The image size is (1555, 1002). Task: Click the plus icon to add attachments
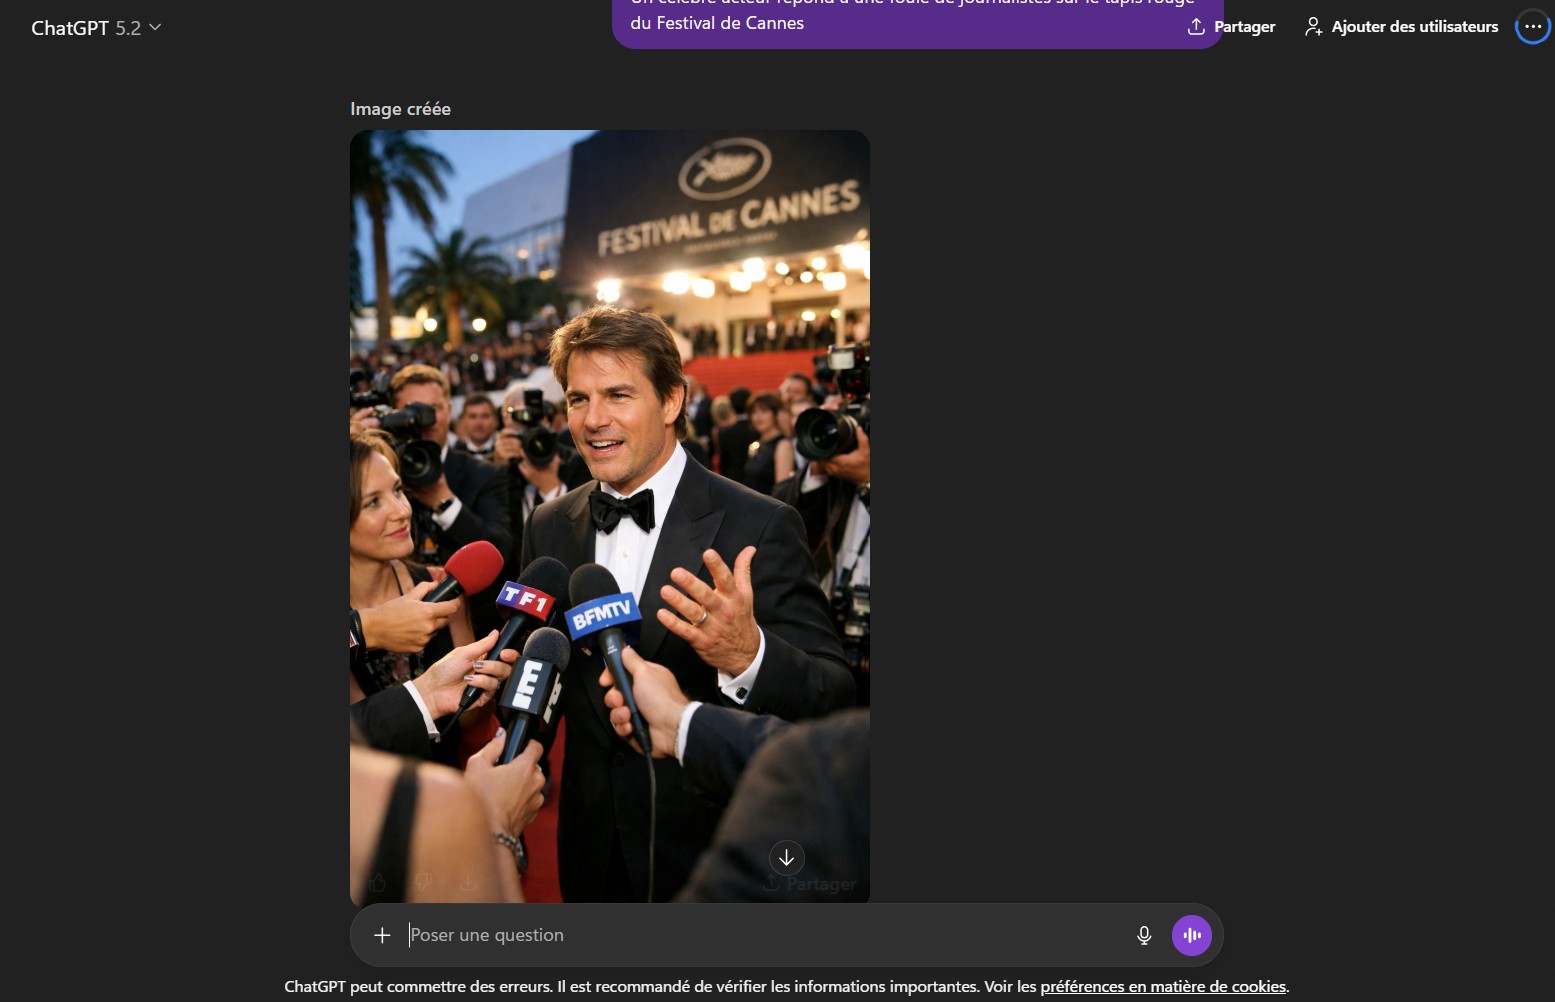click(x=382, y=935)
